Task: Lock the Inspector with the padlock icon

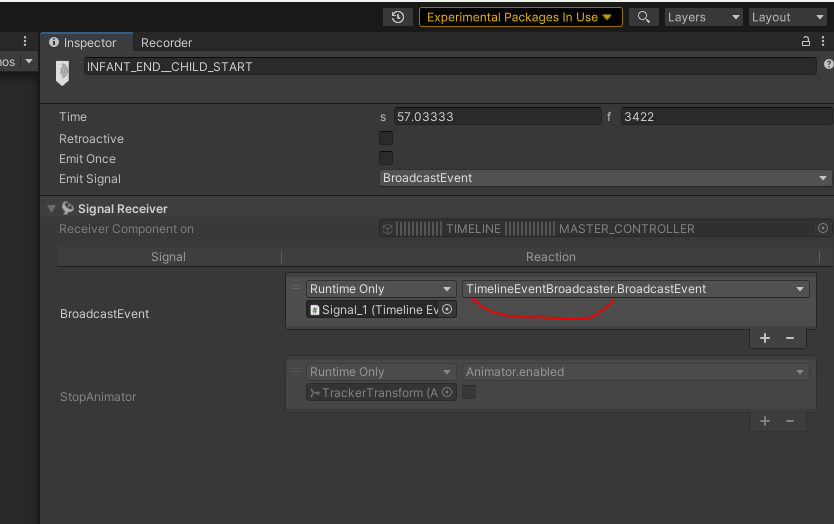Action: [x=806, y=42]
